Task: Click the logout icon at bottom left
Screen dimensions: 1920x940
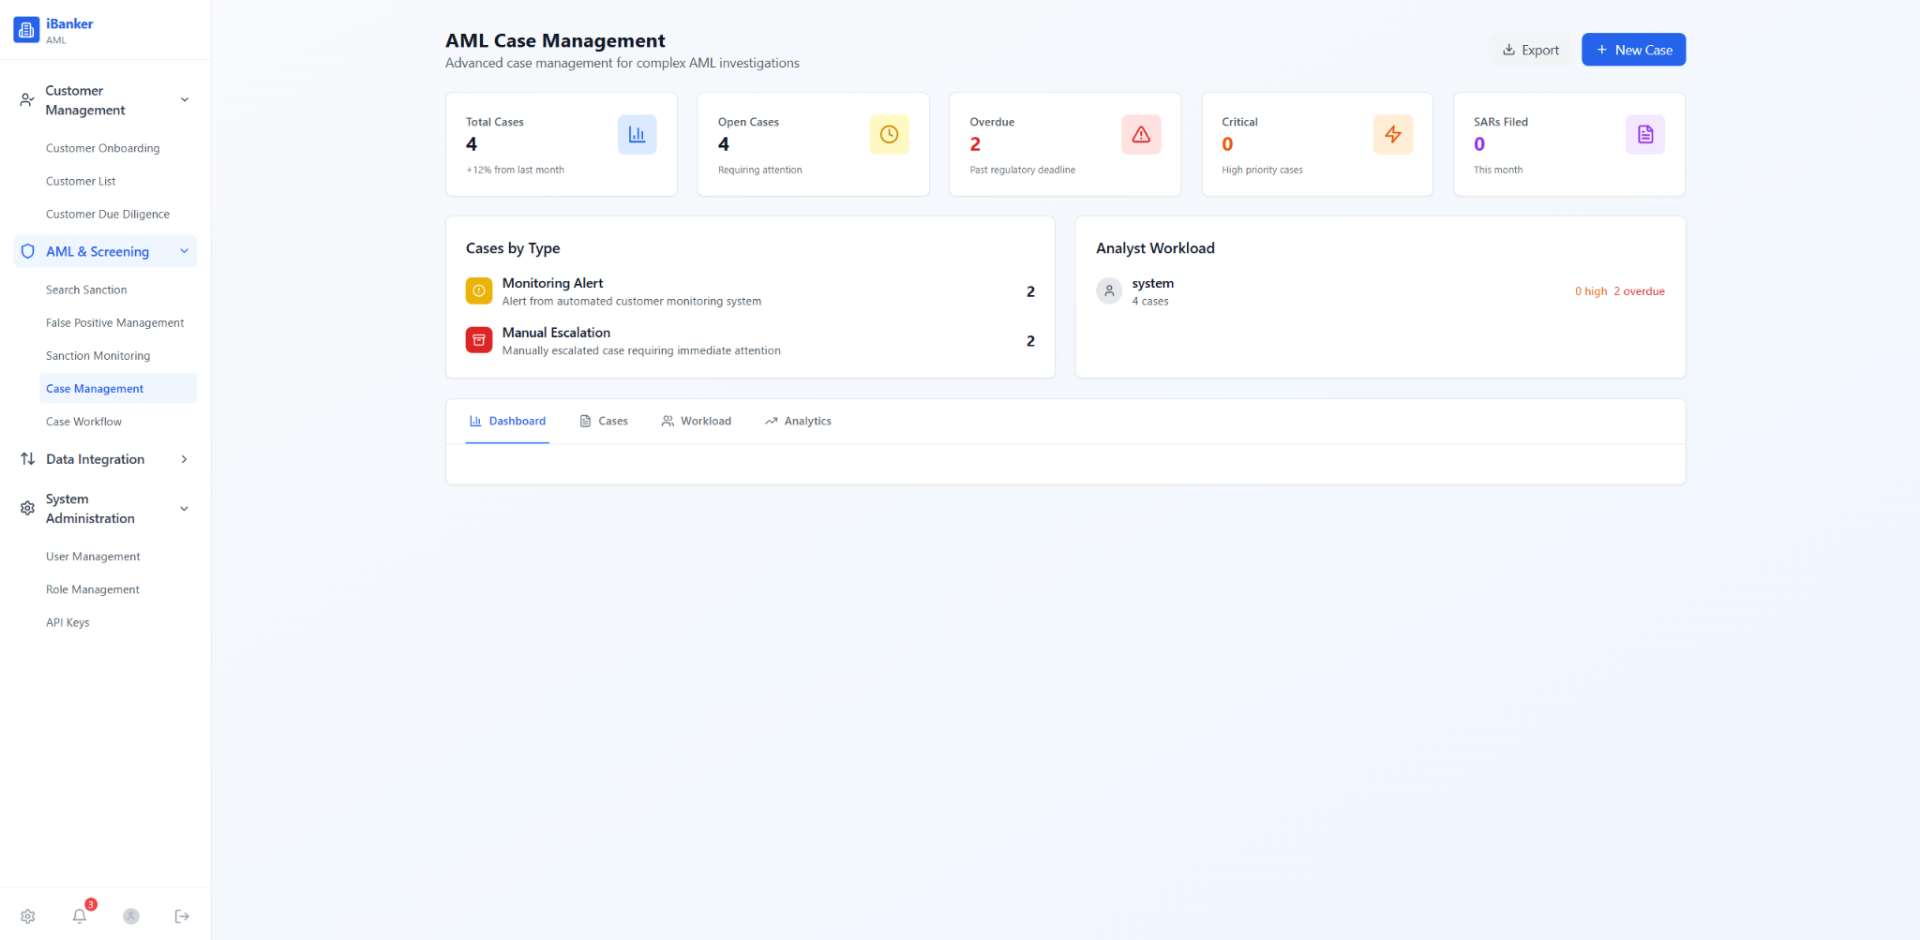Action: click(182, 916)
